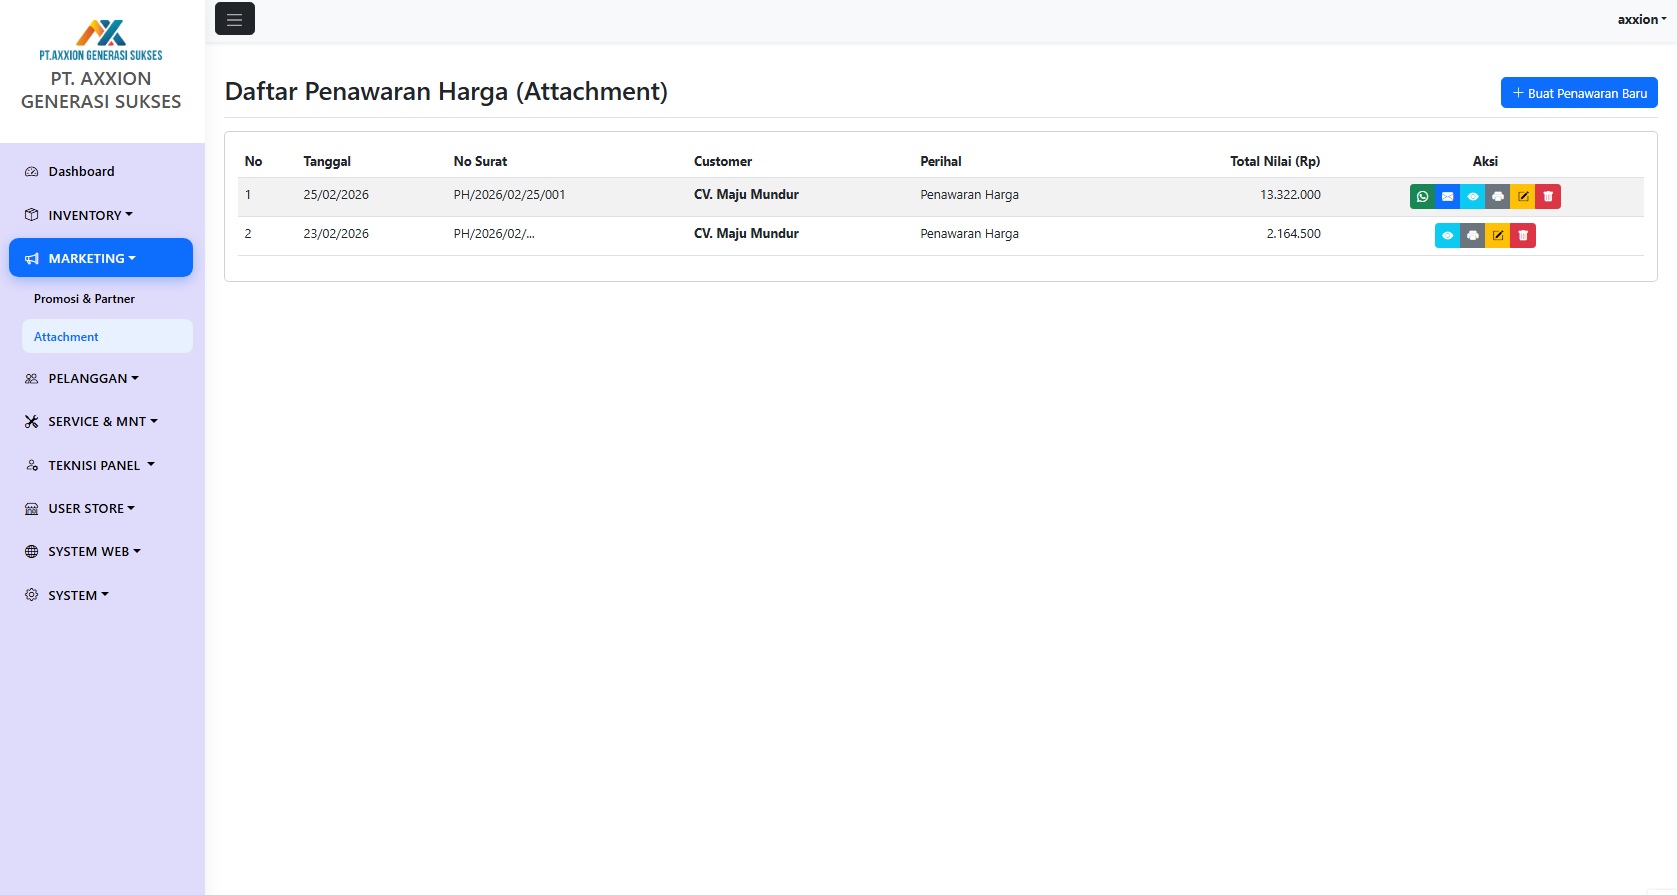Click the PT. Axxion company logo
1677x895 pixels.
(x=101, y=40)
